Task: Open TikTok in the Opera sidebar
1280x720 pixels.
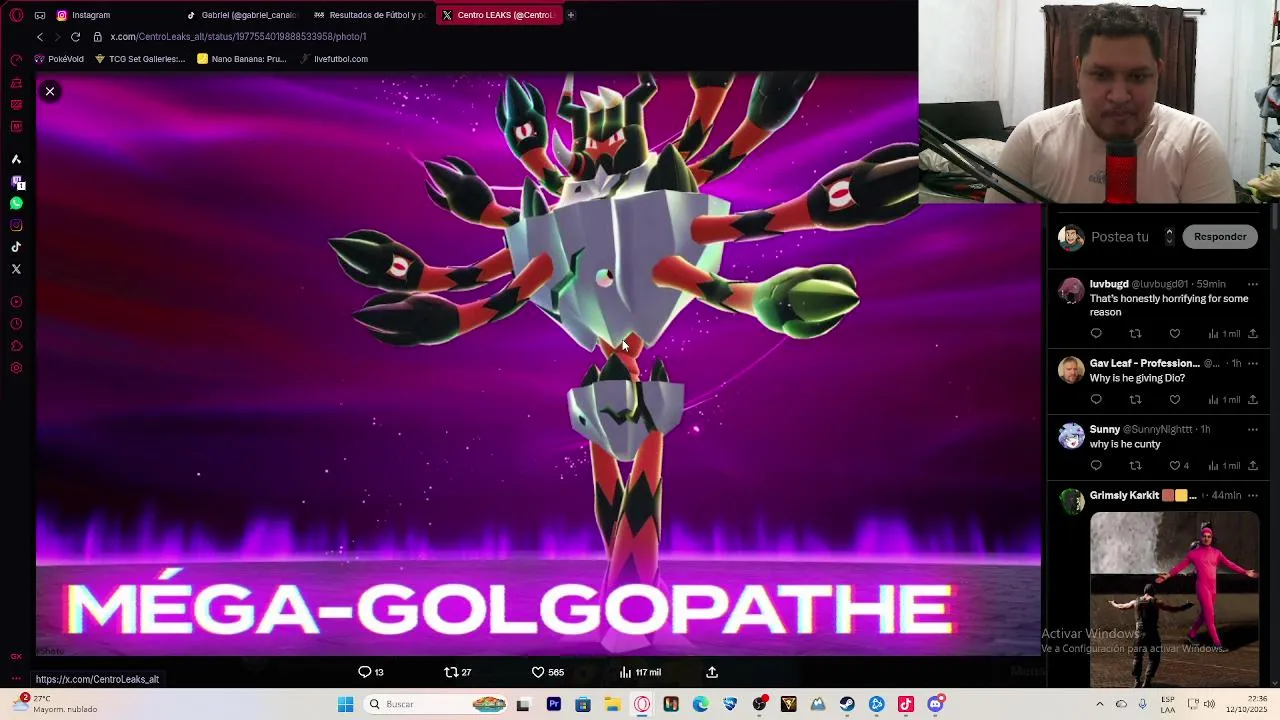Action: coord(16,247)
